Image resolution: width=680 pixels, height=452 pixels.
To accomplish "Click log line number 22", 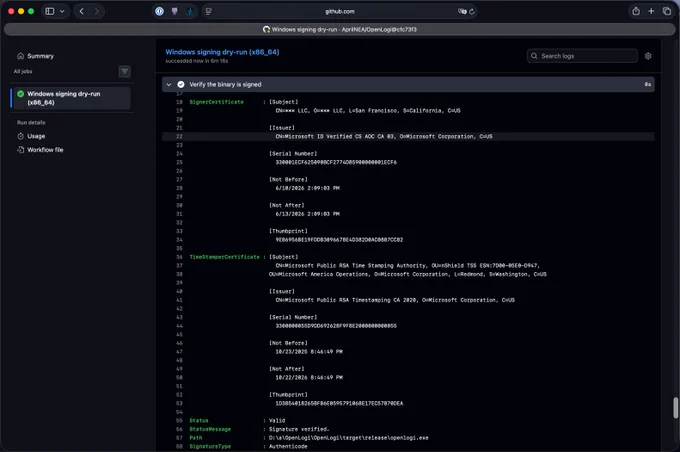I will coord(180,136).
